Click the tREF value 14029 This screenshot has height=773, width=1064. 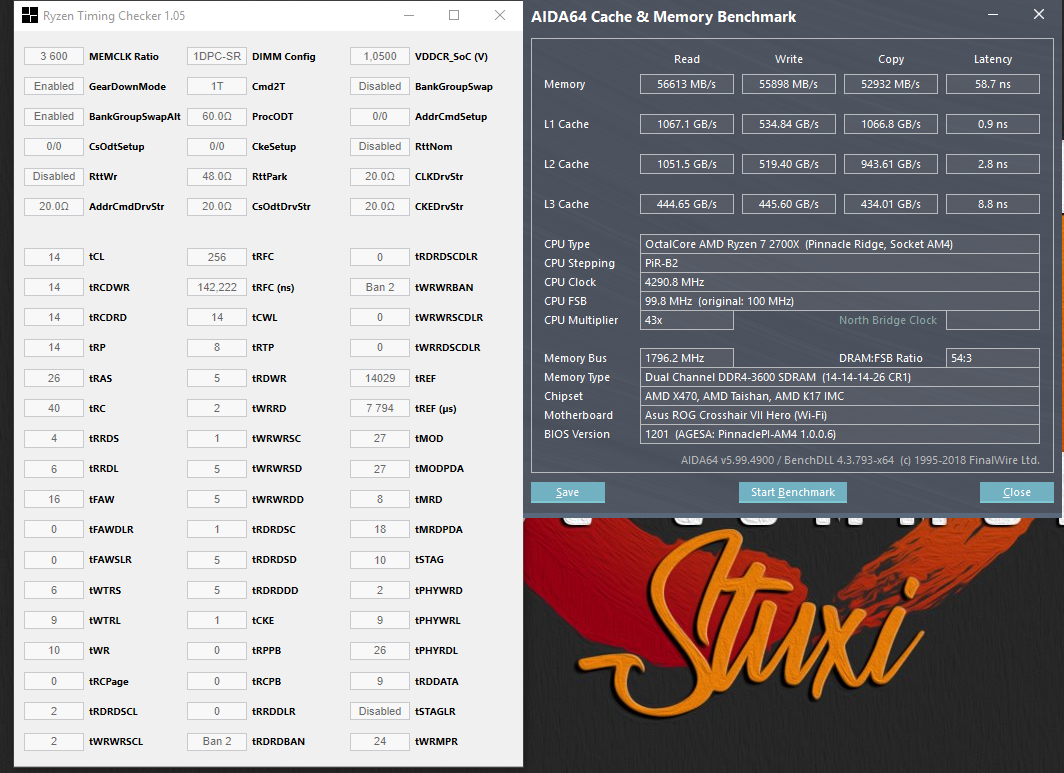pos(379,378)
